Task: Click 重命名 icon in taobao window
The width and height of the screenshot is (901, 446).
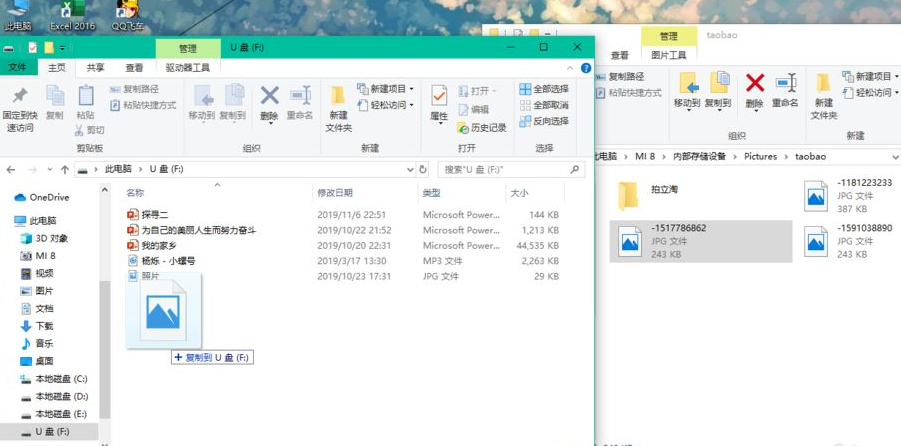Action: 787,85
